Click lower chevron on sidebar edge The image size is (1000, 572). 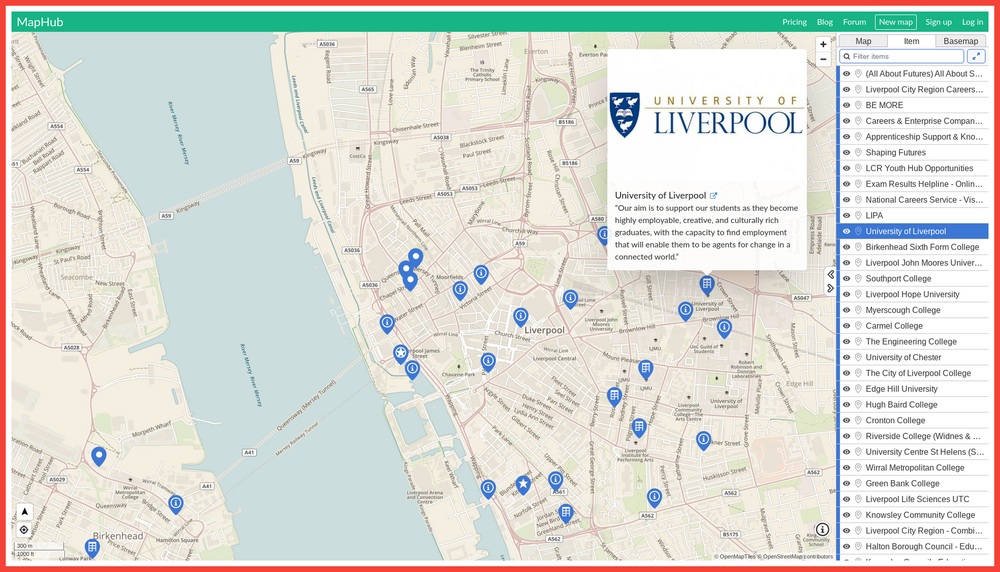[x=830, y=288]
